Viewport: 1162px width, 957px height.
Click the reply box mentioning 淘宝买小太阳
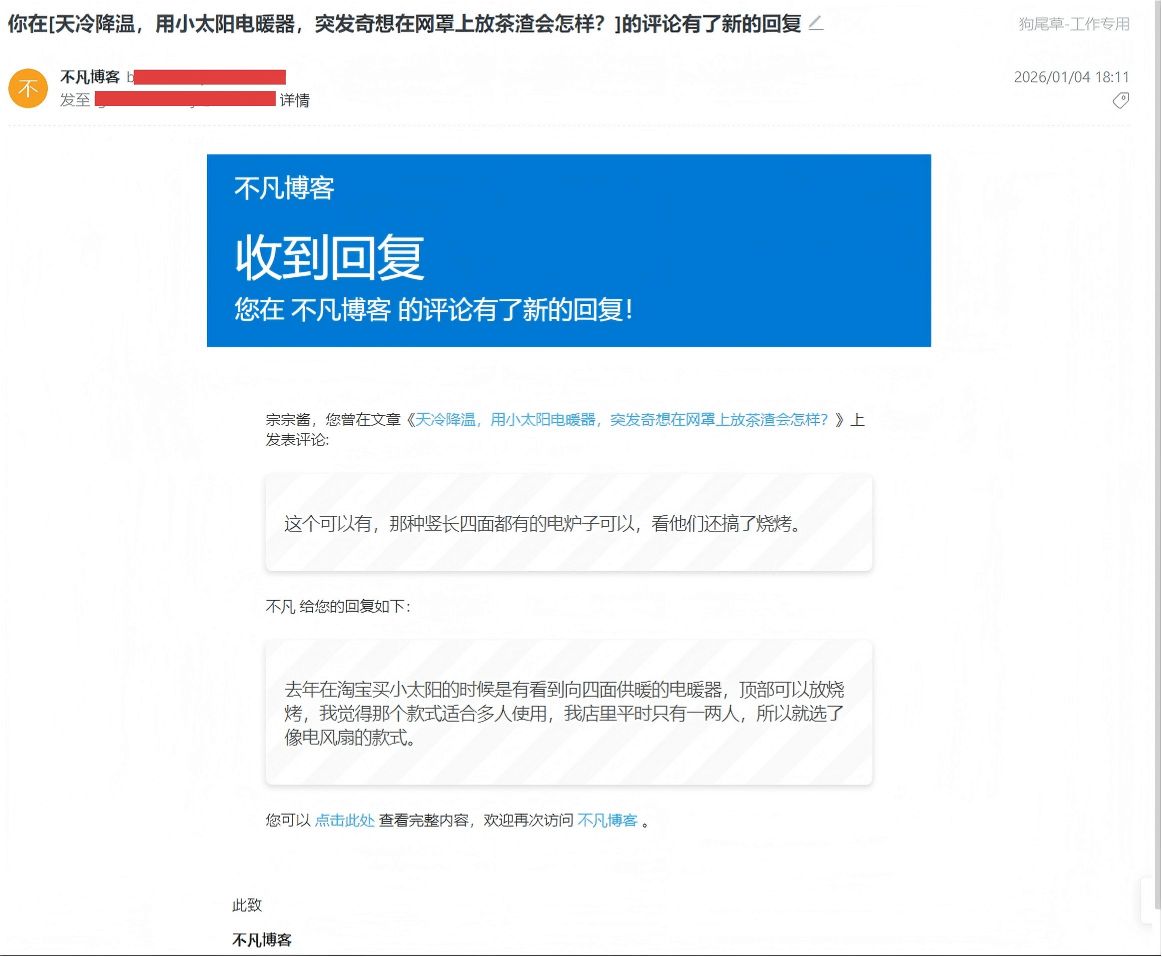point(568,713)
